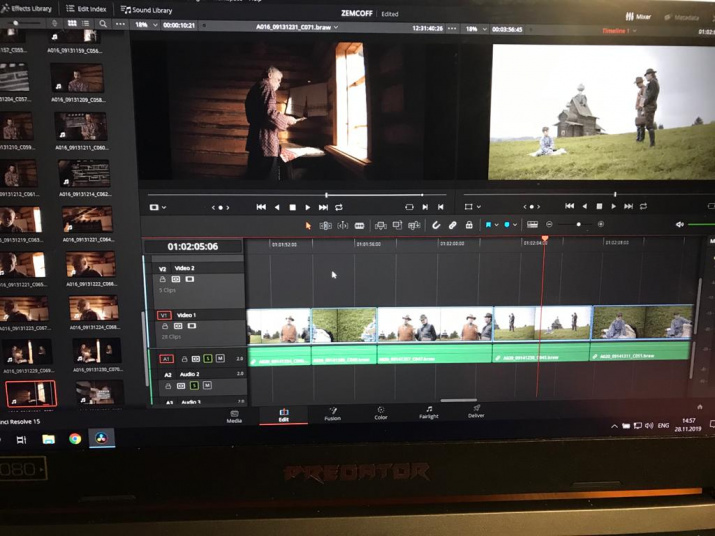Show the Mixer panel
Image resolution: width=715 pixels, height=536 pixels.
point(638,17)
